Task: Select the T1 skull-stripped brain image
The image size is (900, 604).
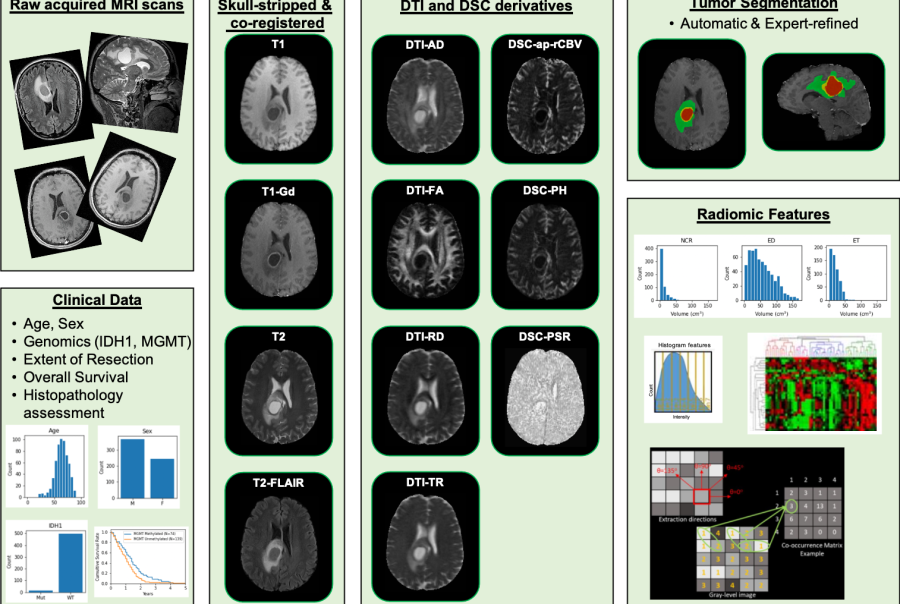Action: [x=278, y=99]
